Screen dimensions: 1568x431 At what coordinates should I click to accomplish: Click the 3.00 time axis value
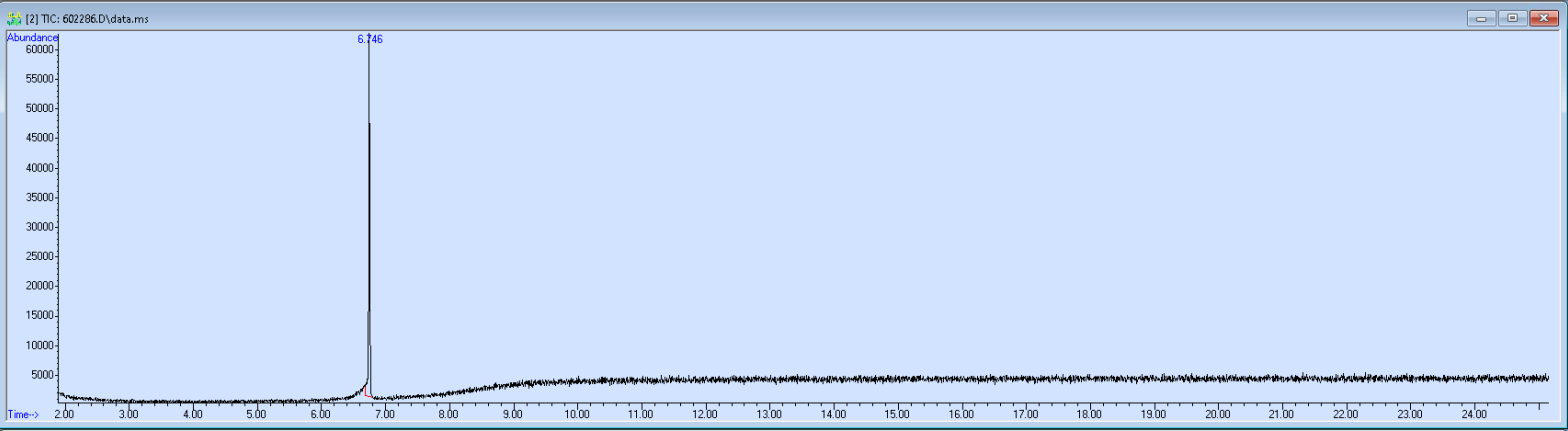[128, 413]
